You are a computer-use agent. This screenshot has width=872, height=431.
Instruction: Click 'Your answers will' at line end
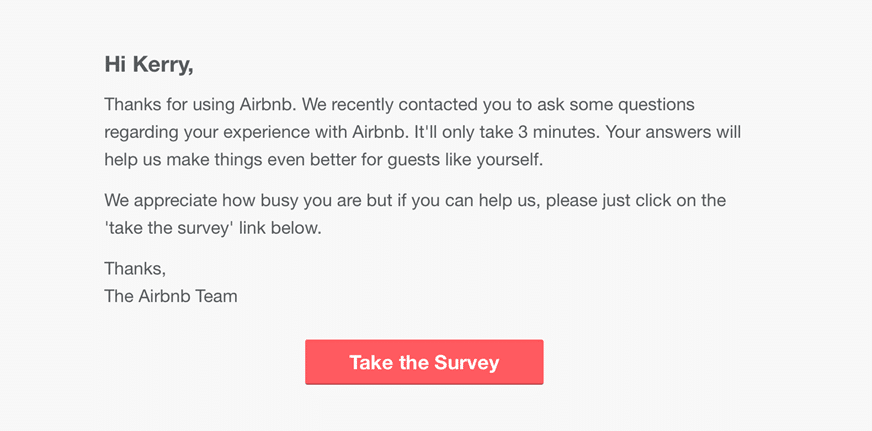pyautogui.click(x=681, y=131)
